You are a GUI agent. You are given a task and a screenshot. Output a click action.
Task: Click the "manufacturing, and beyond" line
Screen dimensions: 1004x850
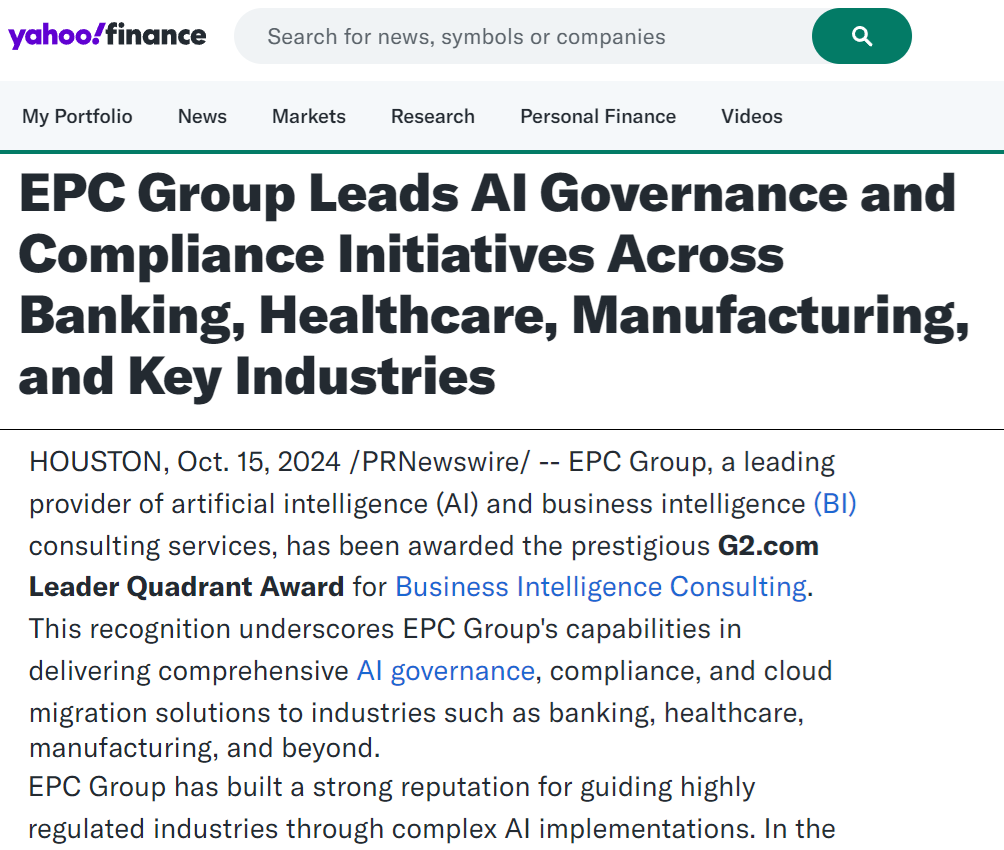[204, 747]
